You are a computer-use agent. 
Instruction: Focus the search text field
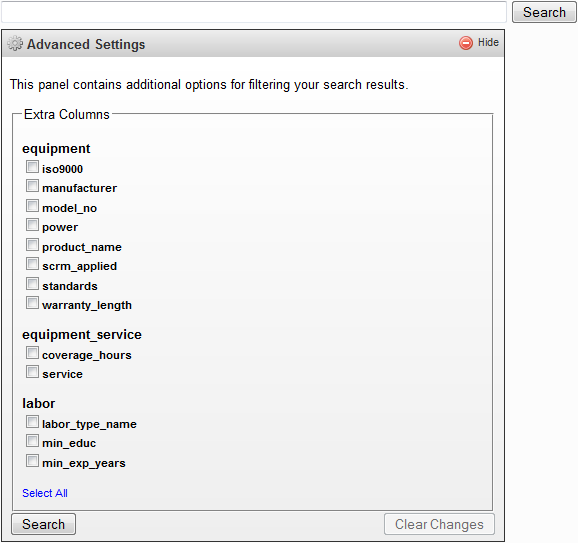[x=254, y=12]
